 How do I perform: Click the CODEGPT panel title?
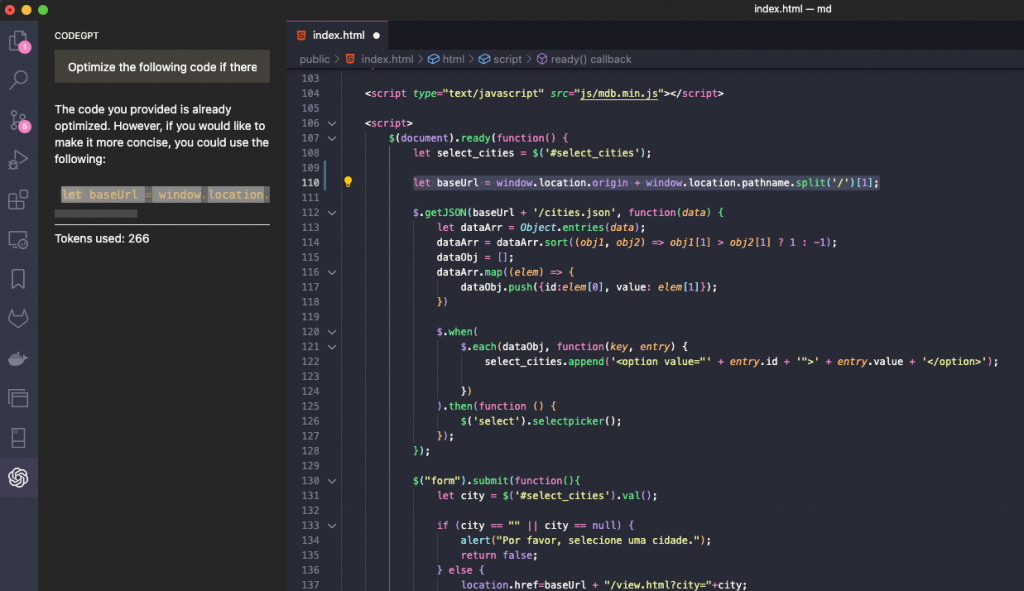[x=76, y=36]
